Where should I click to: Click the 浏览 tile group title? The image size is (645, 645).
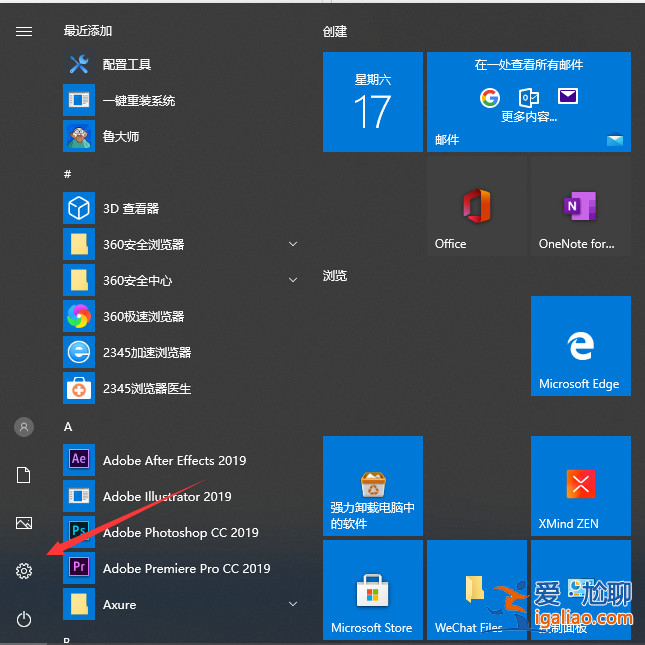[335, 276]
